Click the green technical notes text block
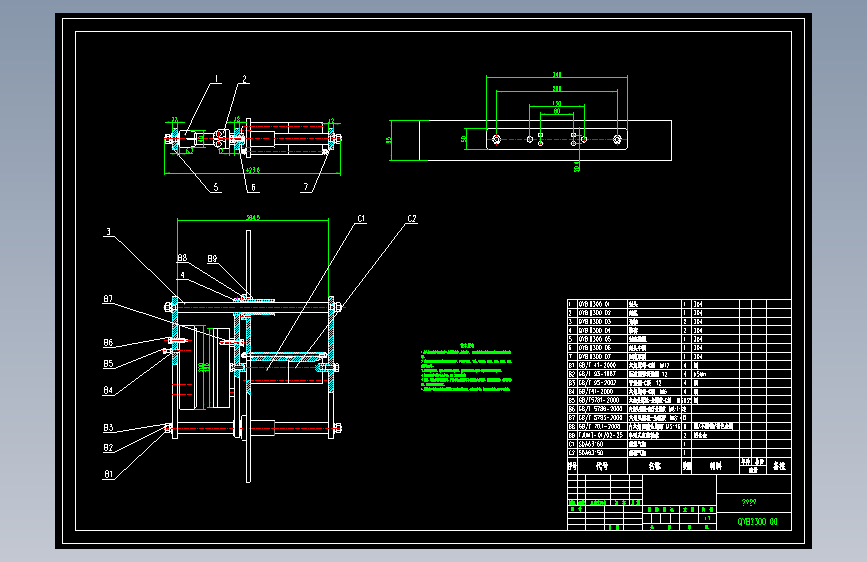 pyautogui.click(x=466, y=367)
